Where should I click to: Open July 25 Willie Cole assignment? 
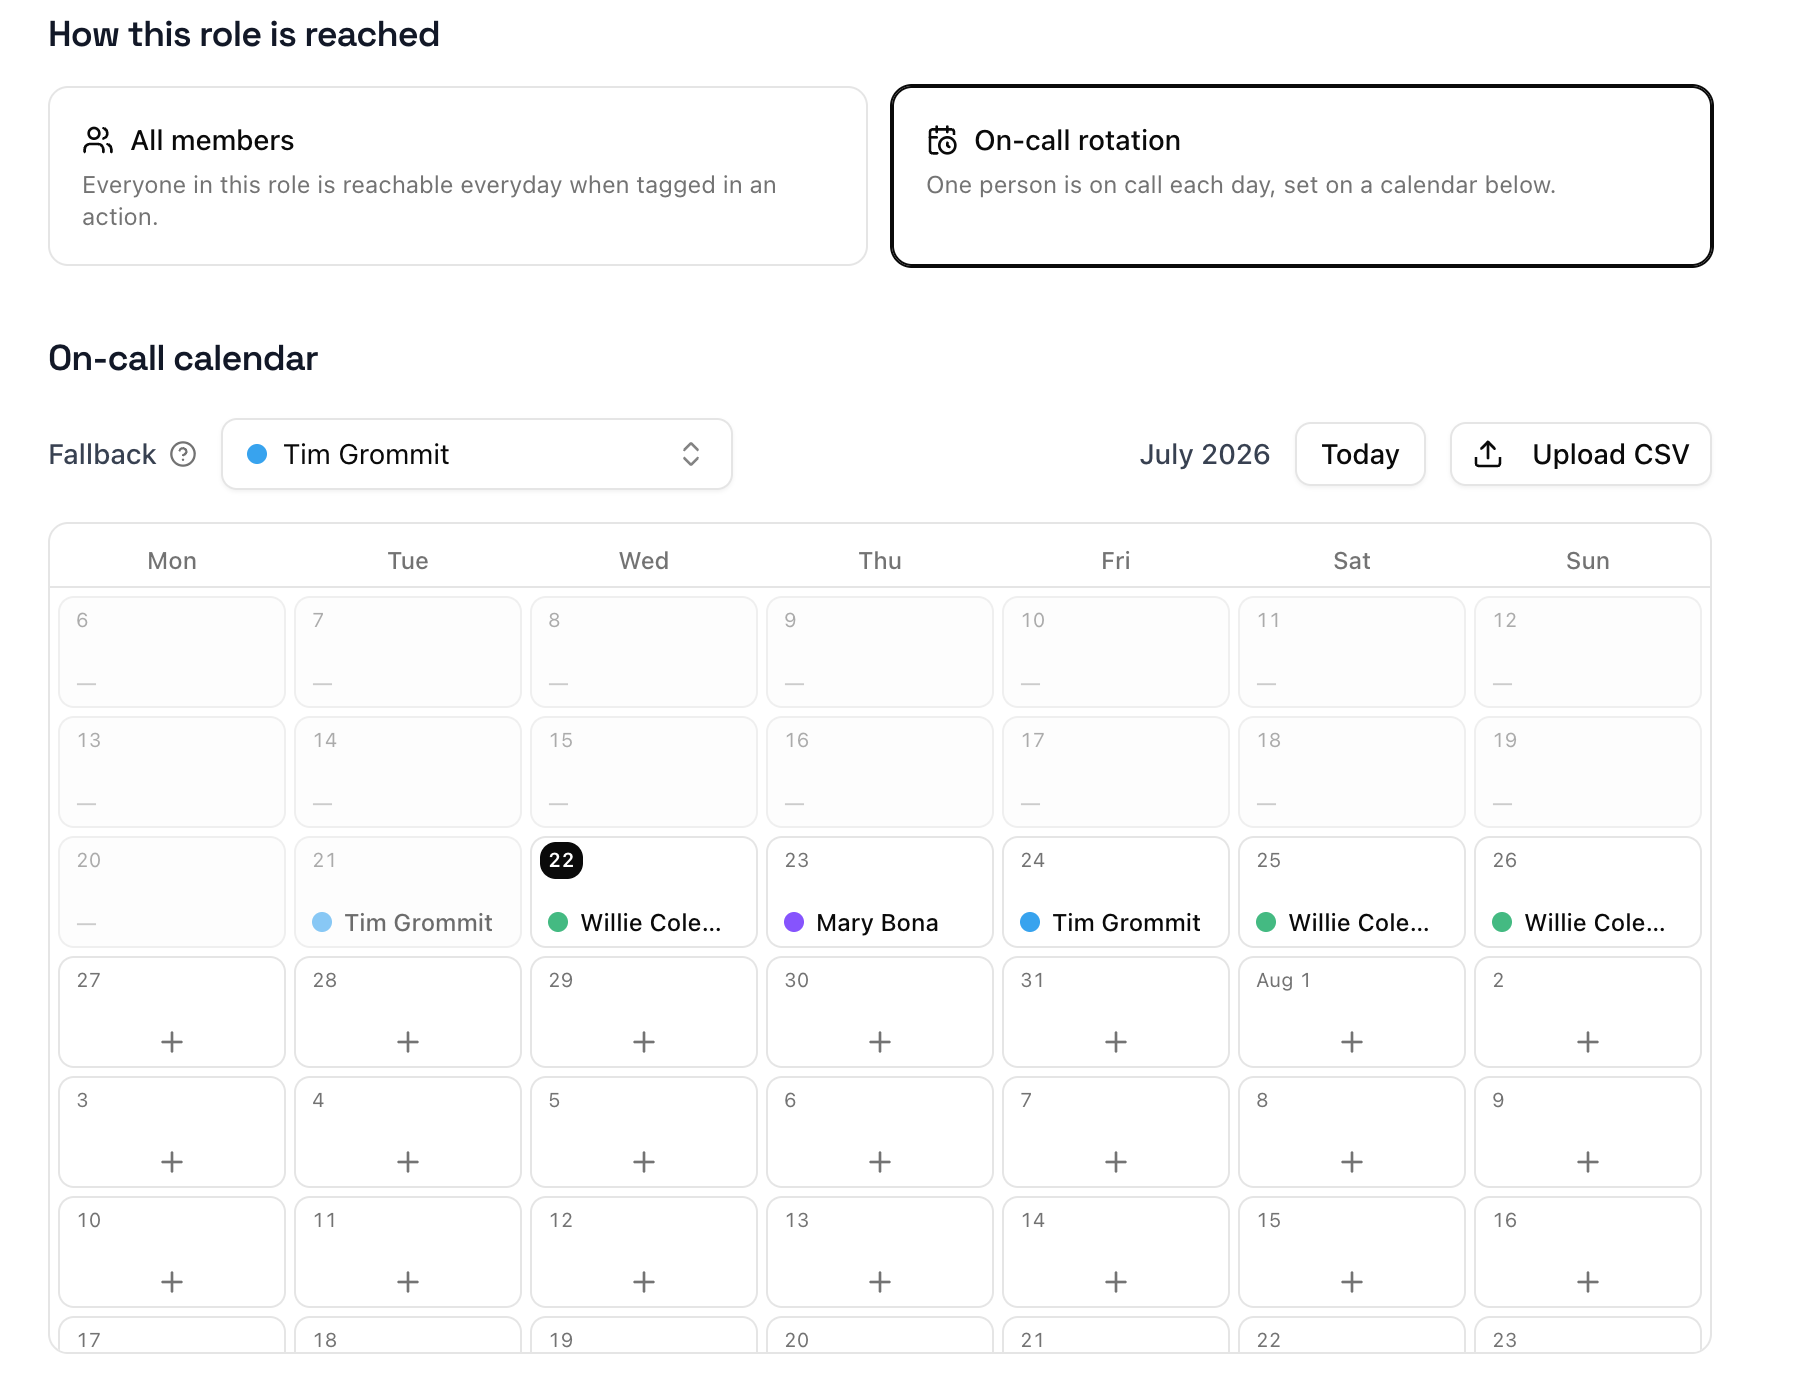point(1352,892)
